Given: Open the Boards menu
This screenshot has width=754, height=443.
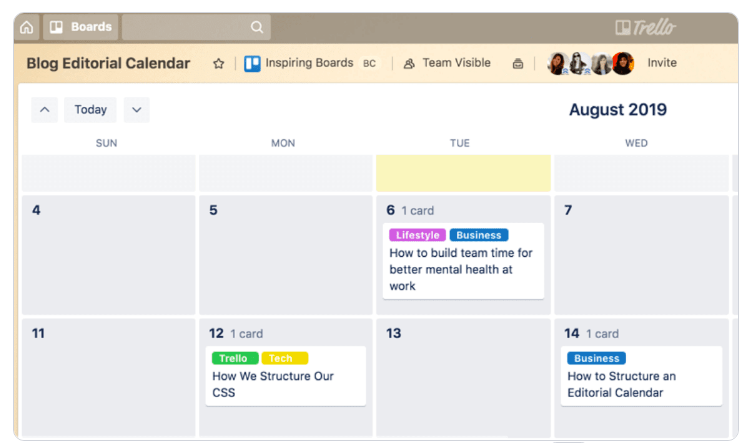Looking at the screenshot, I should pos(81,27).
